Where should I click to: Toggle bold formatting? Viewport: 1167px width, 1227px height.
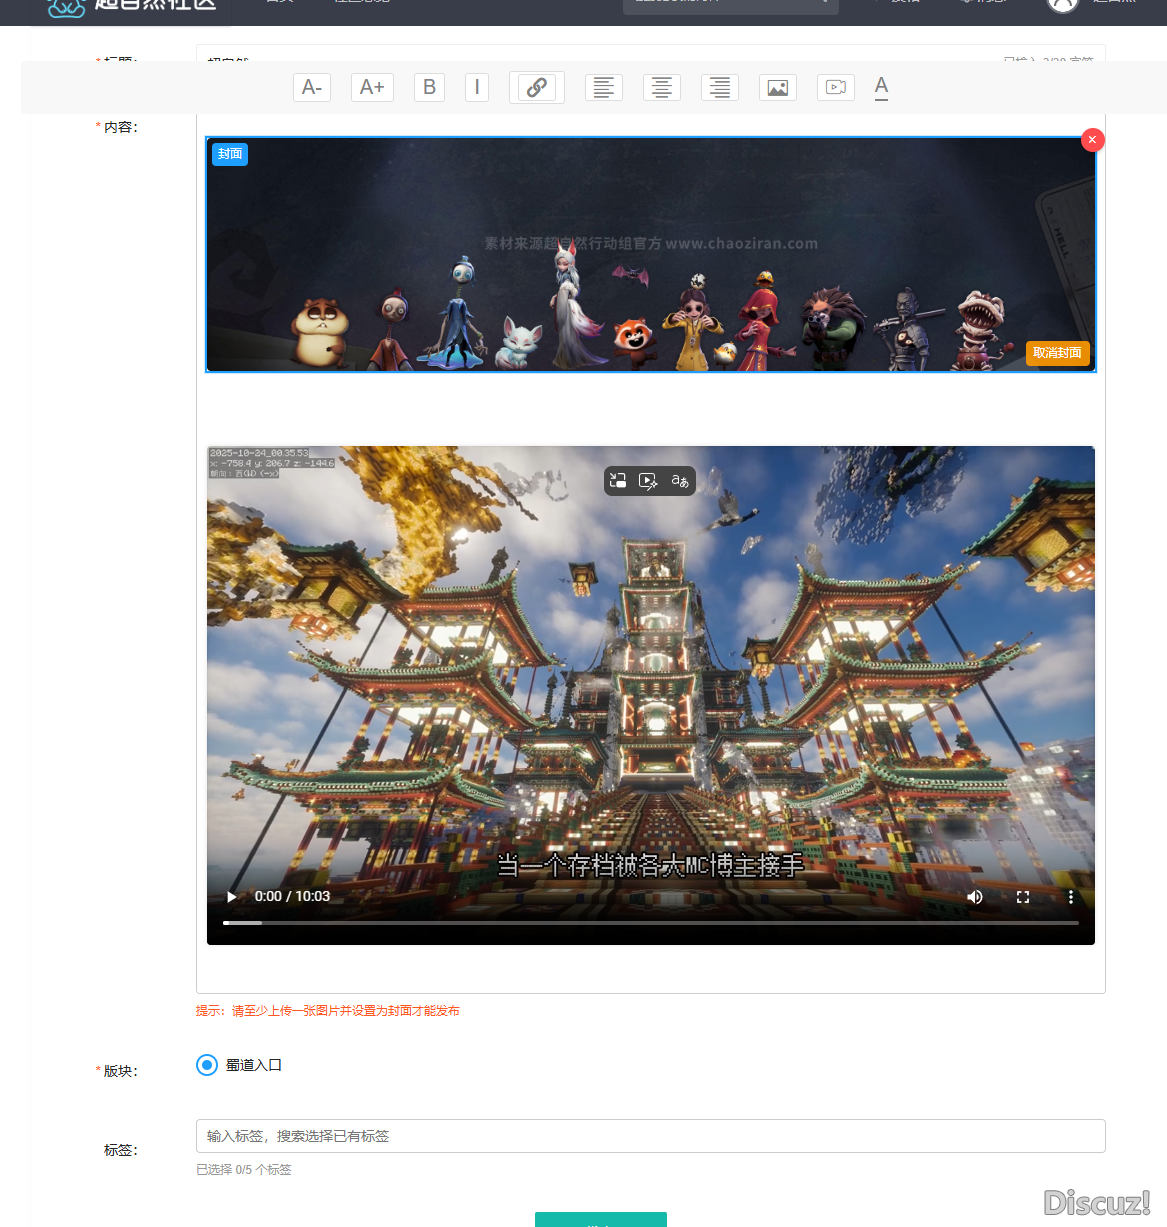[429, 88]
